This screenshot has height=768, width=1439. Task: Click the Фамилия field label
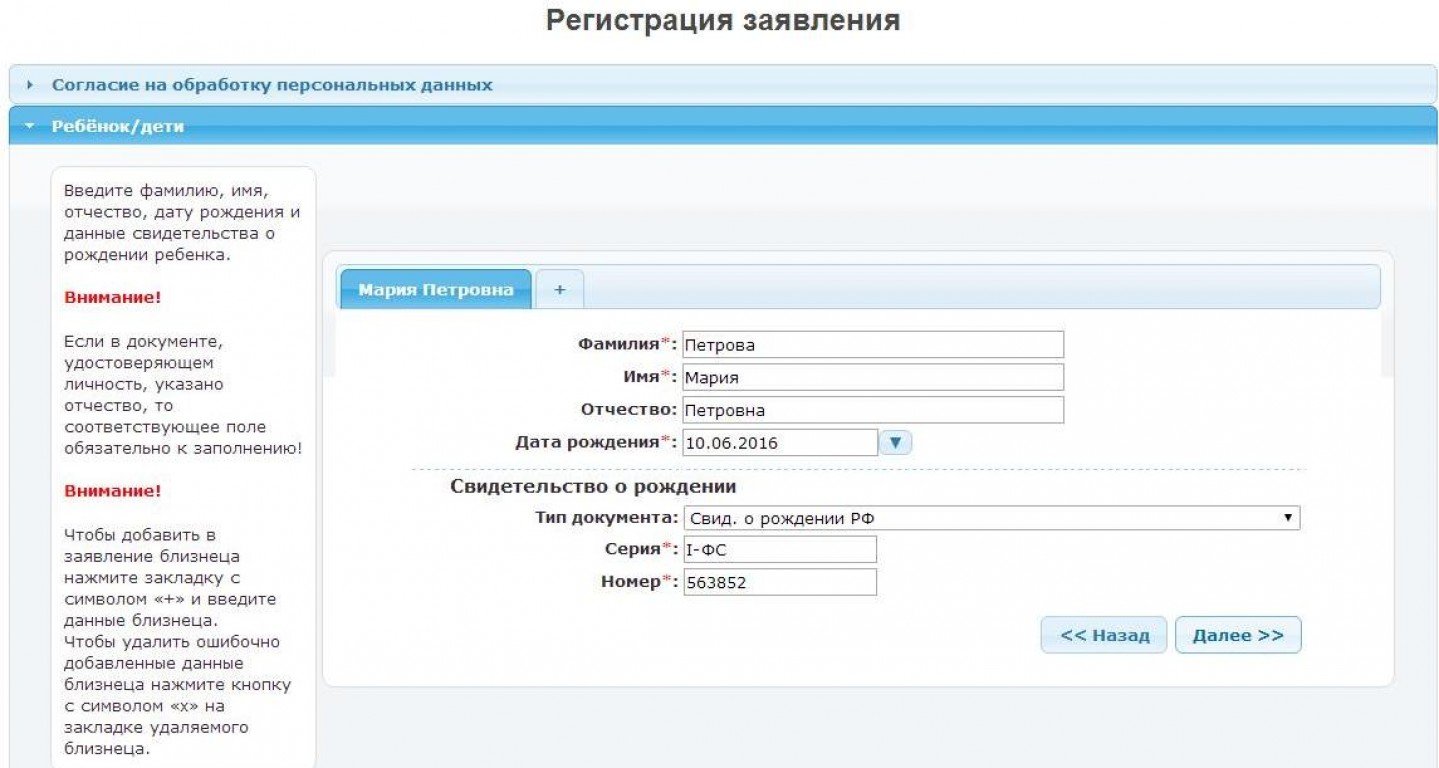point(619,344)
